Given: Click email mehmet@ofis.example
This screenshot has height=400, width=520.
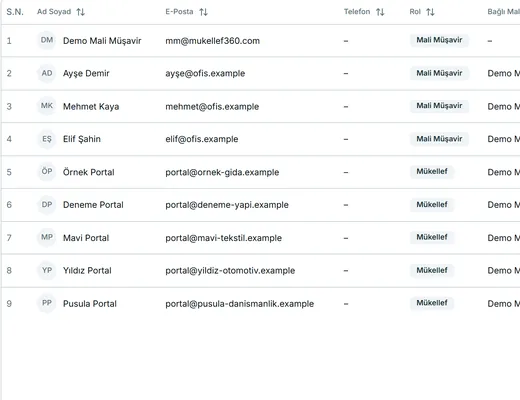Looking at the screenshot, I should (212, 106).
